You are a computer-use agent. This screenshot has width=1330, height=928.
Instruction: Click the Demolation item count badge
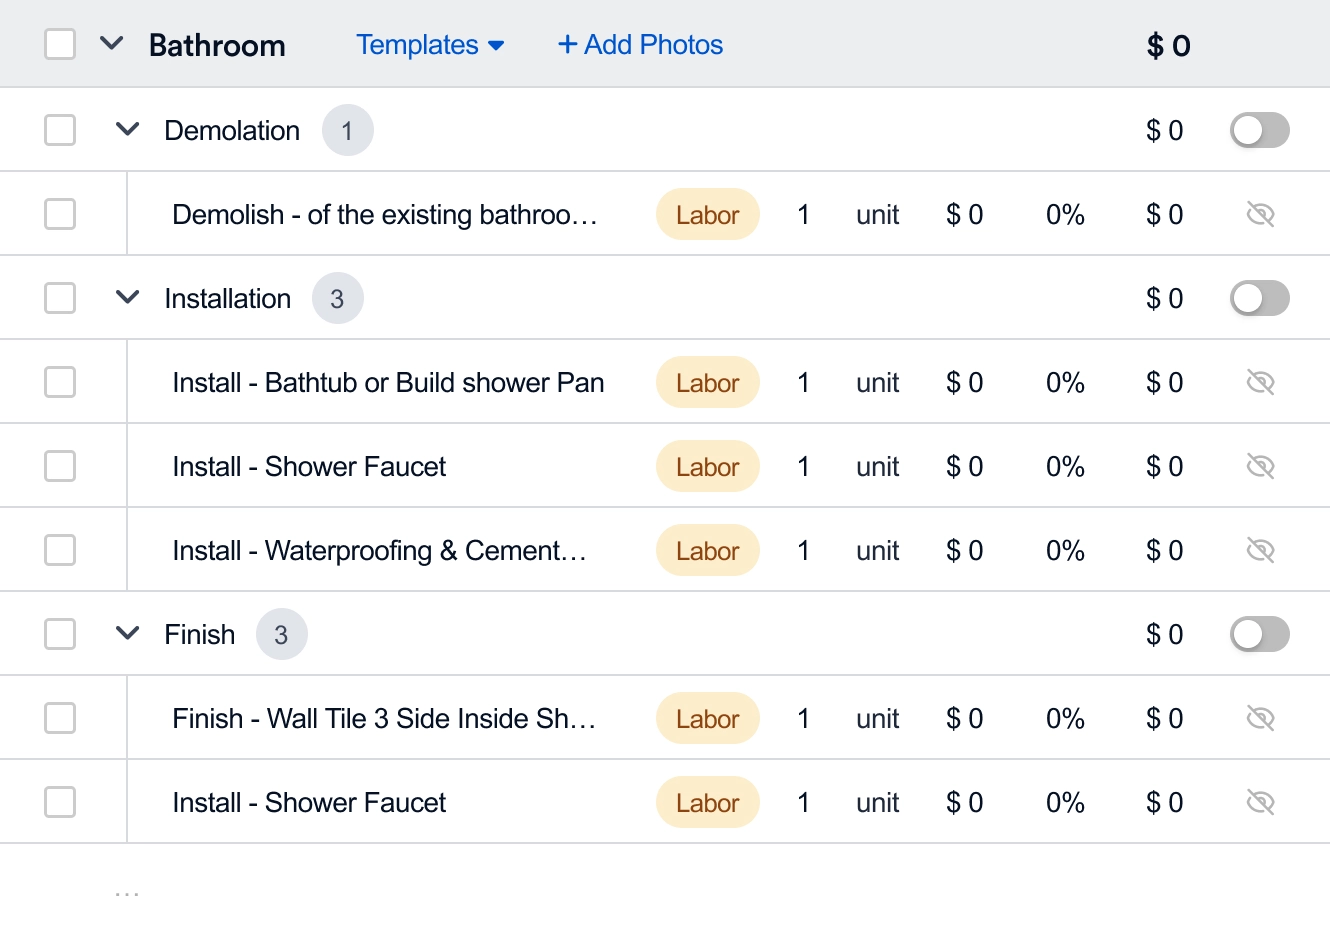click(347, 130)
